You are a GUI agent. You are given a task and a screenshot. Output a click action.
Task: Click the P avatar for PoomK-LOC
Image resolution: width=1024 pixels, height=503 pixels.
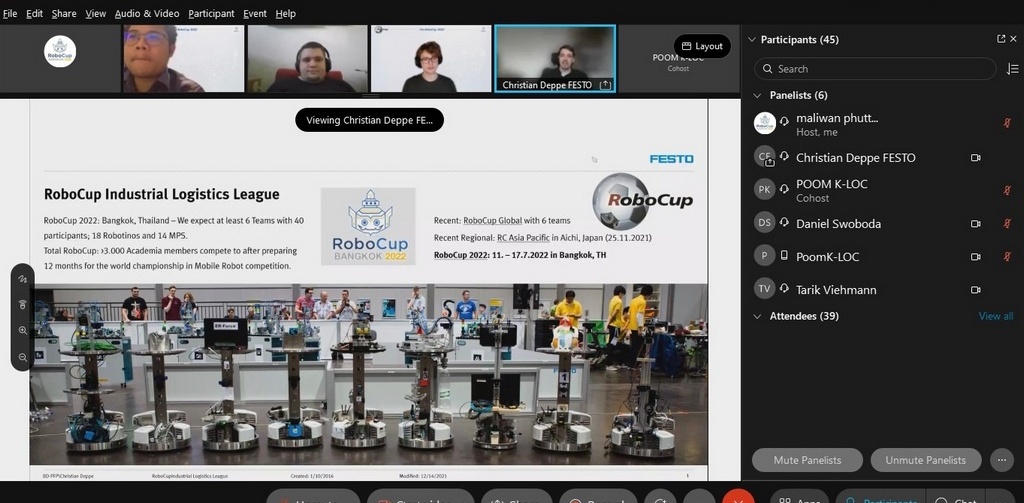(765, 255)
